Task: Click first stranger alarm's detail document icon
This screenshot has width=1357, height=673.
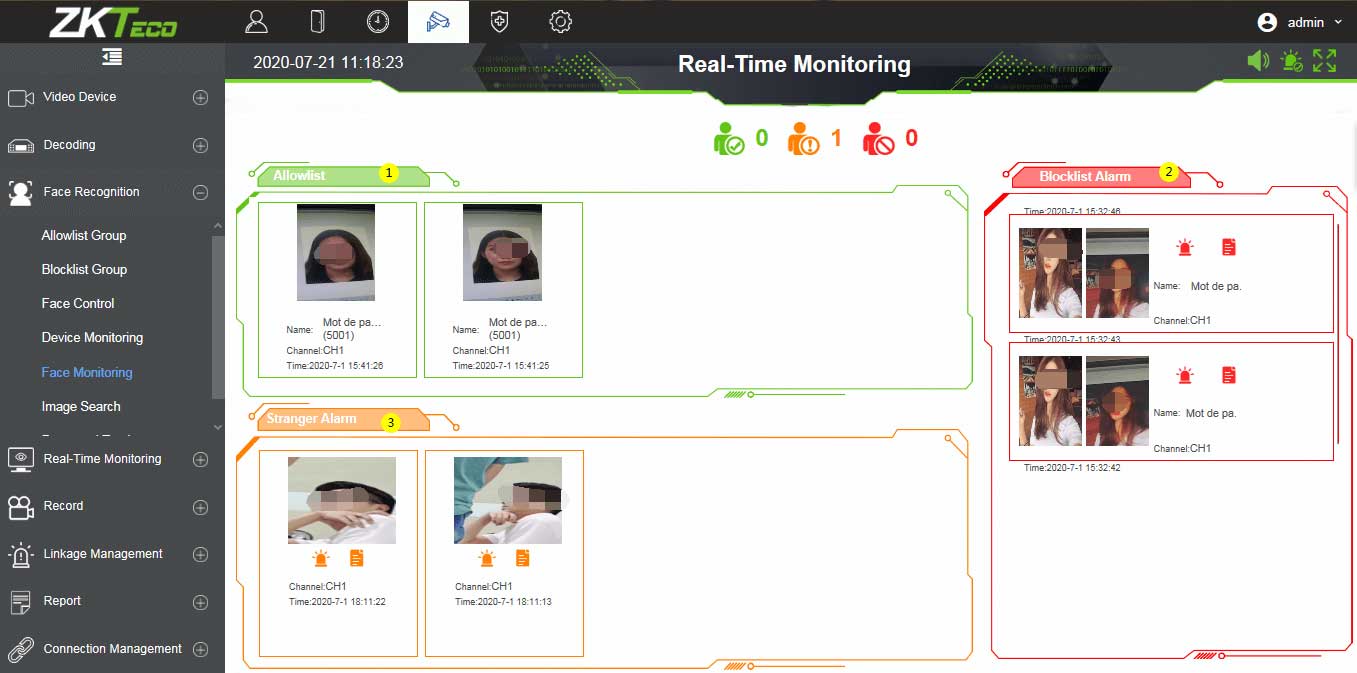Action: (357, 559)
